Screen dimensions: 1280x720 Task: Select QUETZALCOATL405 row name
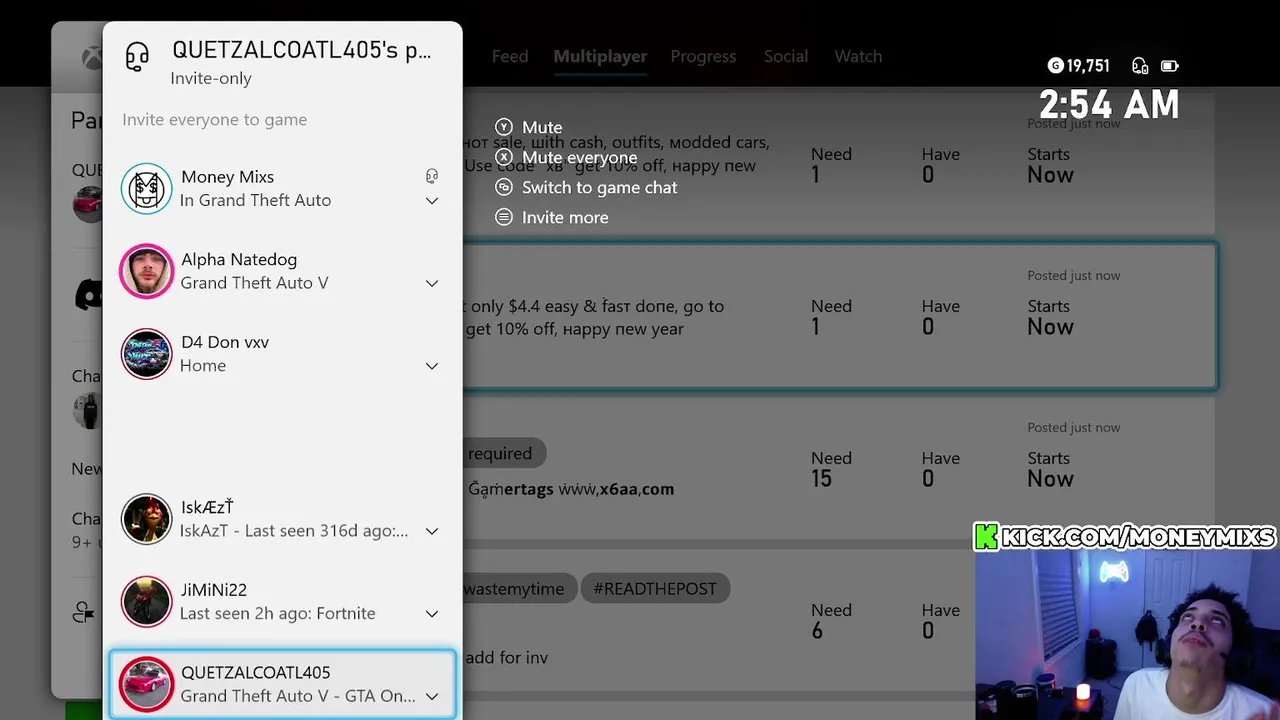255,672
